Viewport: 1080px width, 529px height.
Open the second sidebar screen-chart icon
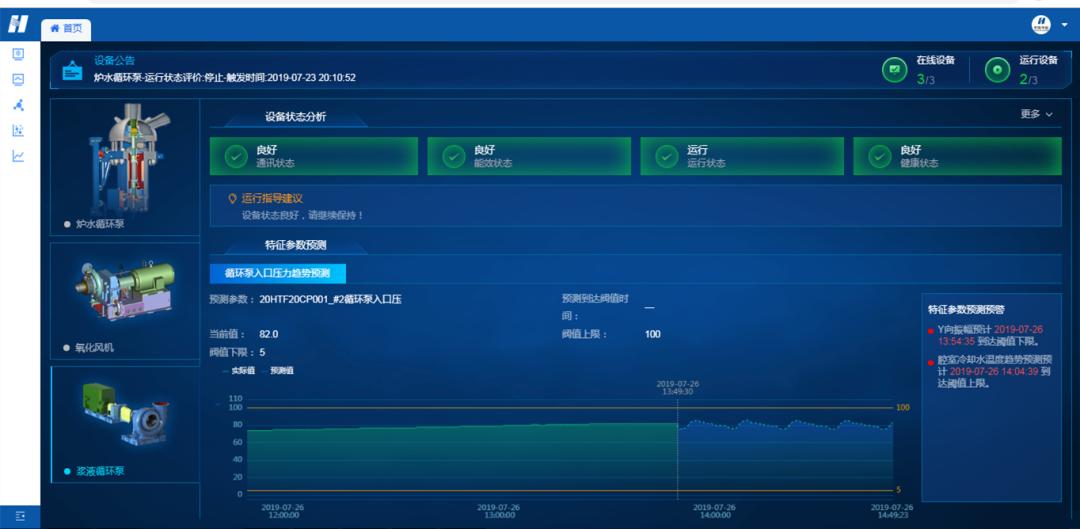19,79
